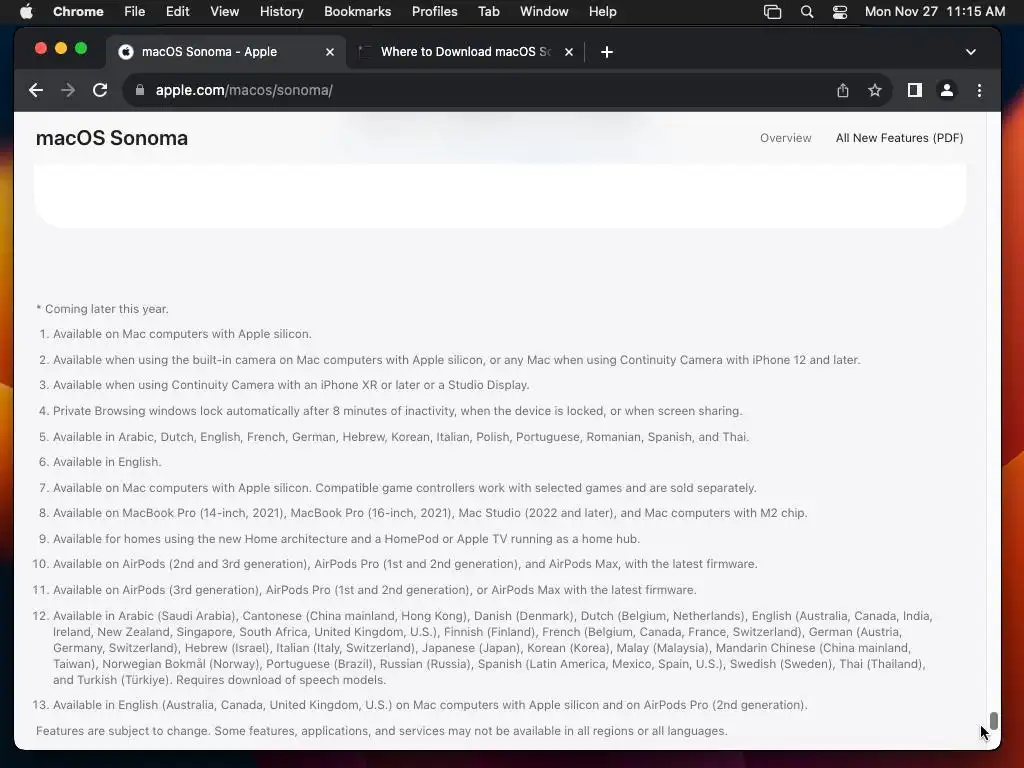1024x768 pixels.
Task: Open the View menu
Action: pyautogui.click(x=225, y=11)
